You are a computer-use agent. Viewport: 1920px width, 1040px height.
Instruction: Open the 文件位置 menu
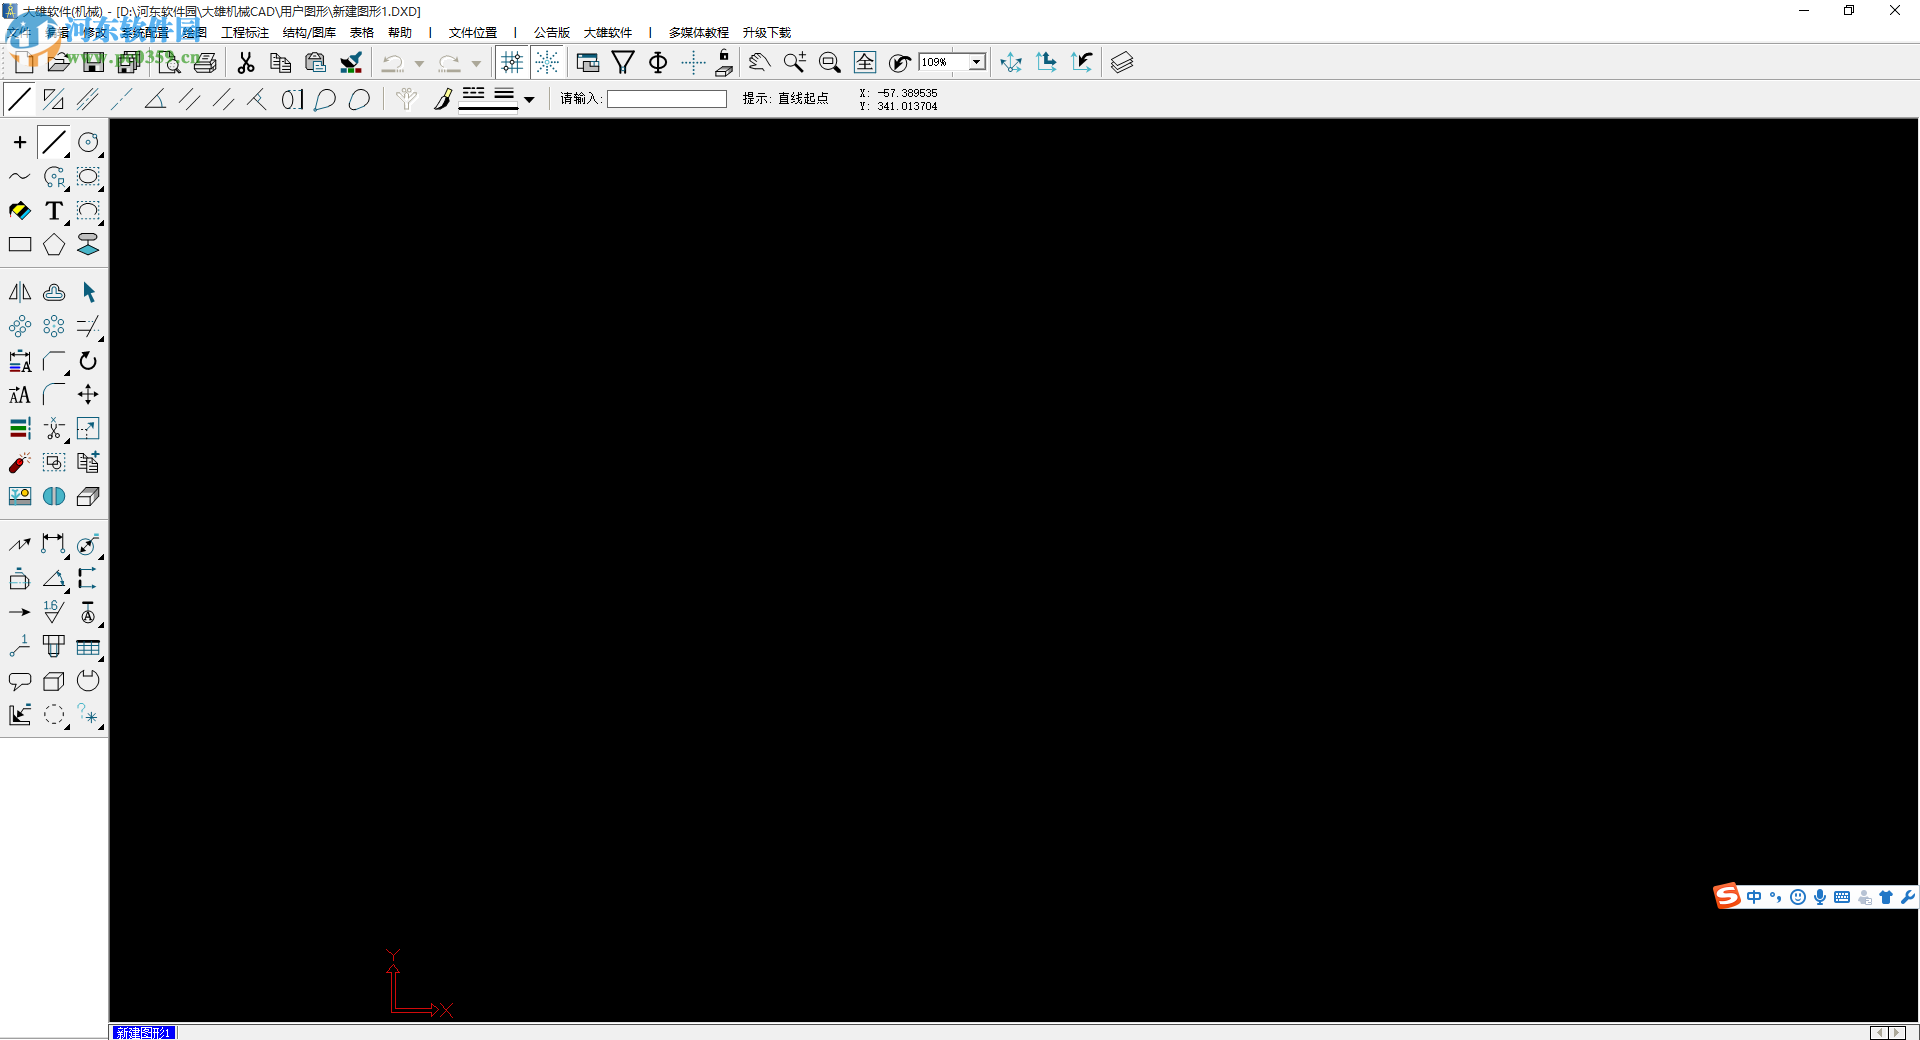click(473, 33)
